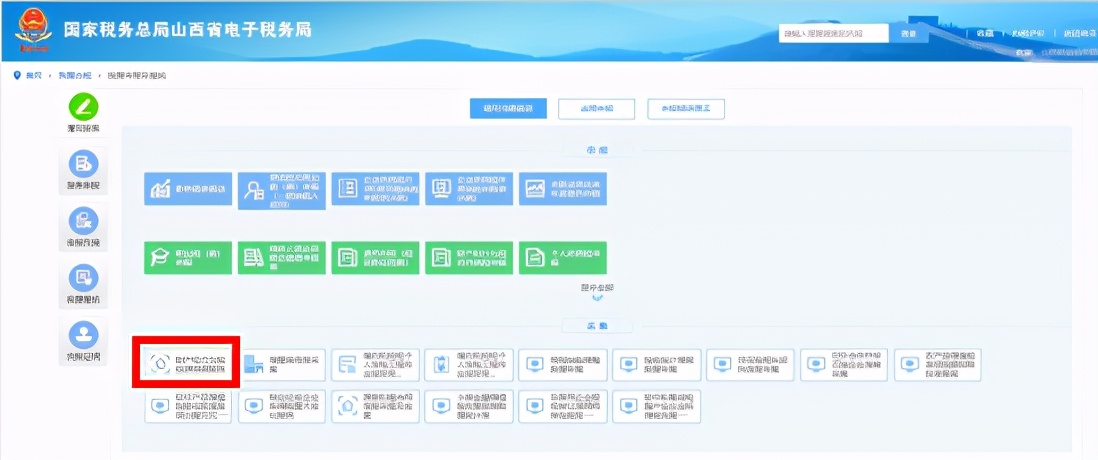Open the green tile with graduation cap icon
The height and width of the screenshot is (460, 1098).
click(188, 258)
